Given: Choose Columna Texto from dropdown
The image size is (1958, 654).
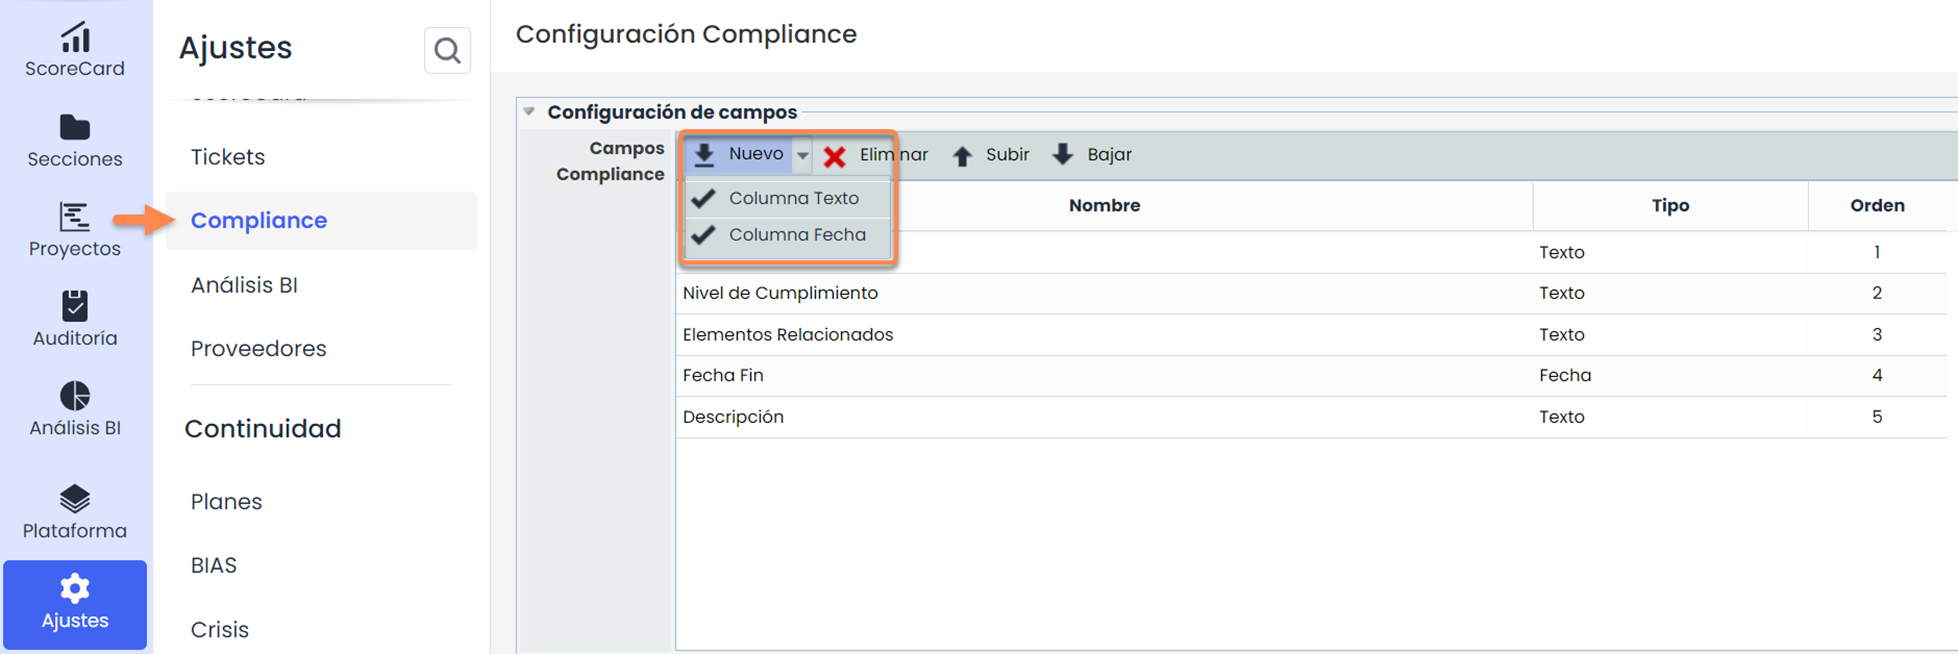Looking at the screenshot, I should [792, 198].
